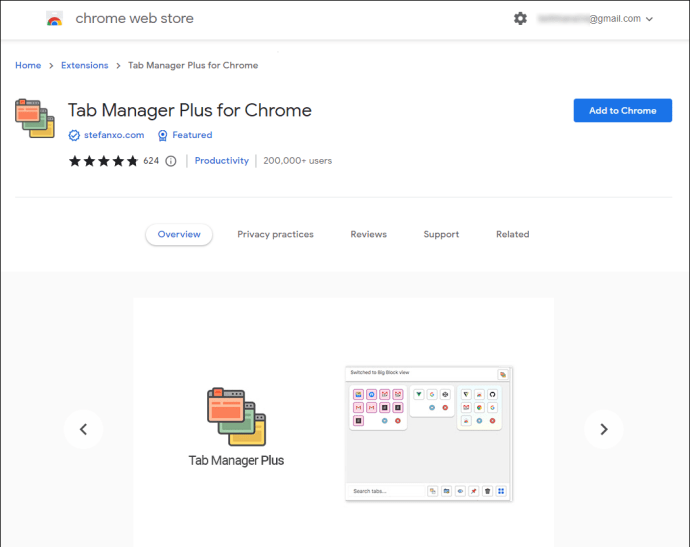The image size is (690, 547).
Task: Open the Reviews tab
Action: [x=368, y=235]
